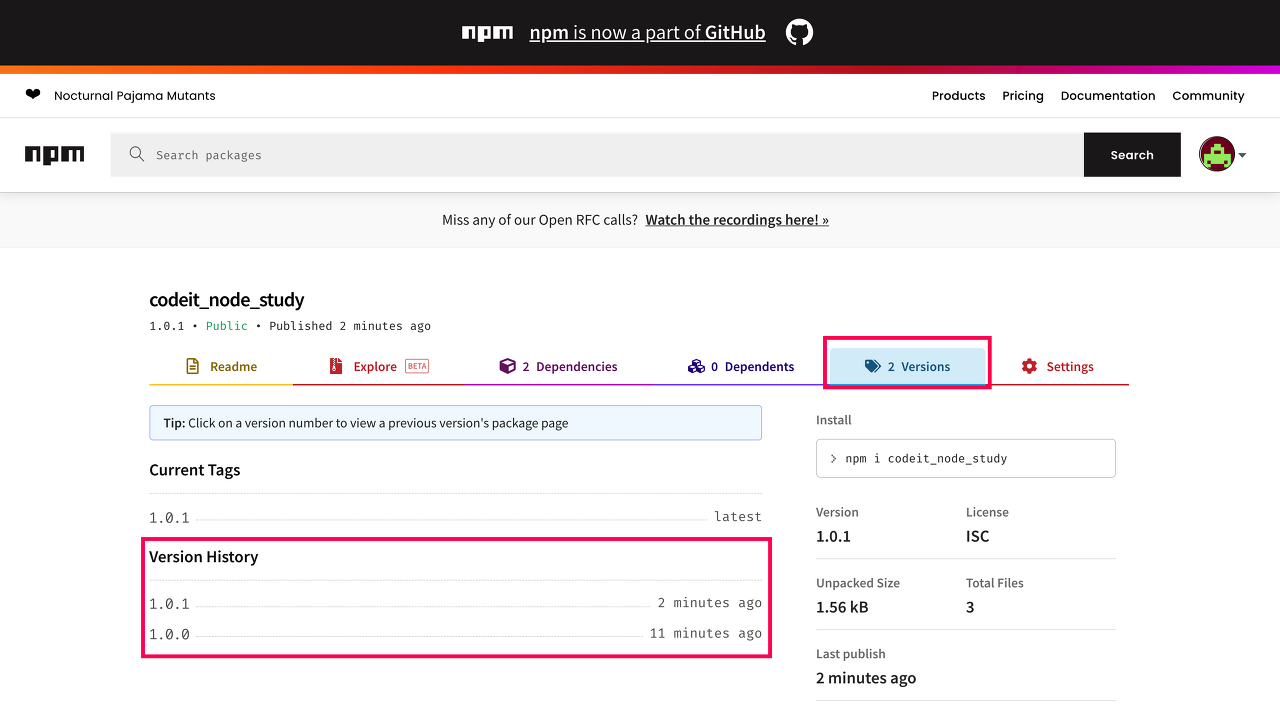
Task: Copy the 'npm i codeit_node_study' install command
Action: coord(966,458)
